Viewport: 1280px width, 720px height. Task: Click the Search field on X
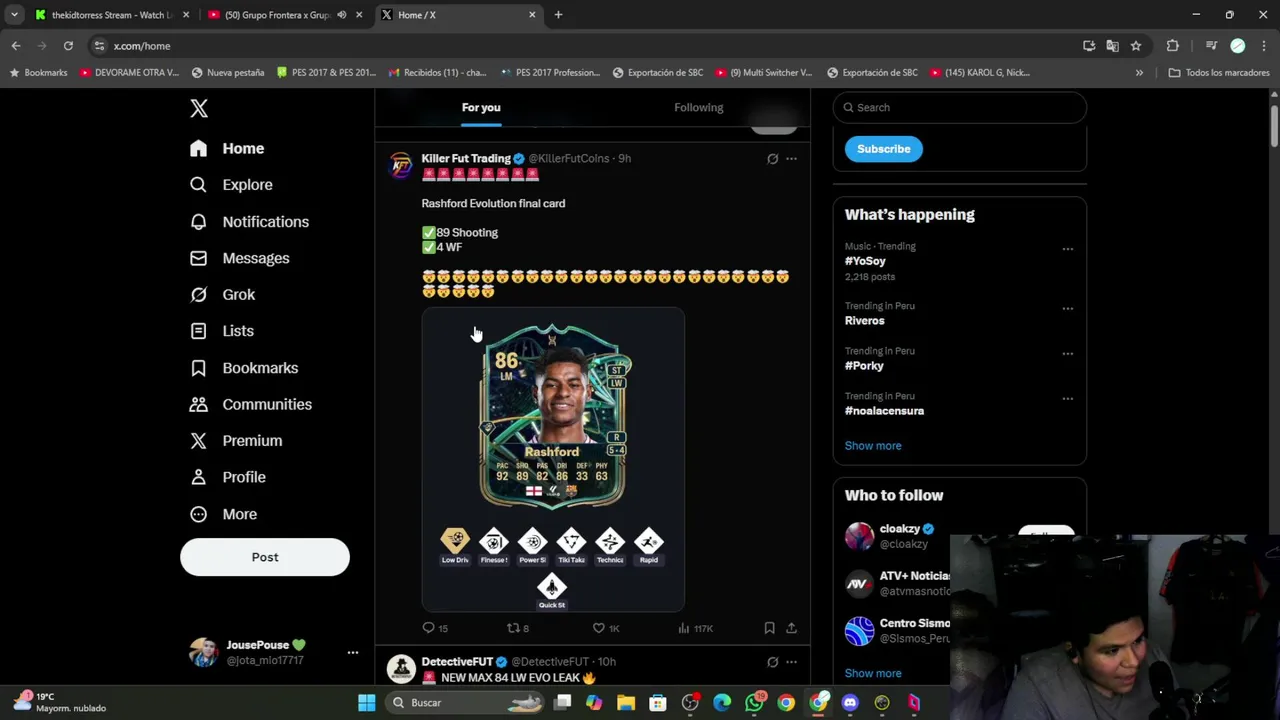[959, 107]
